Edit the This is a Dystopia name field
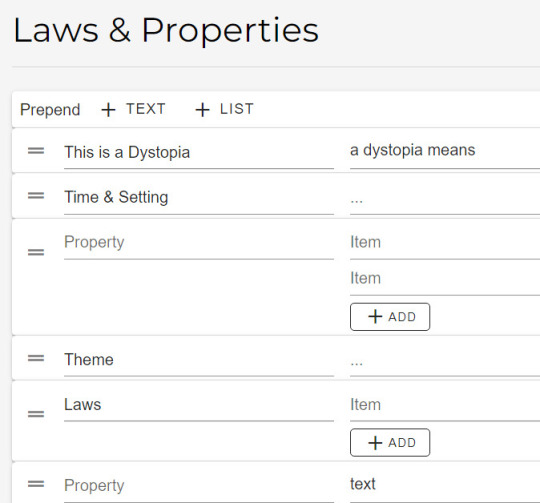Viewport: 540px width, 503px height. coord(199,153)
